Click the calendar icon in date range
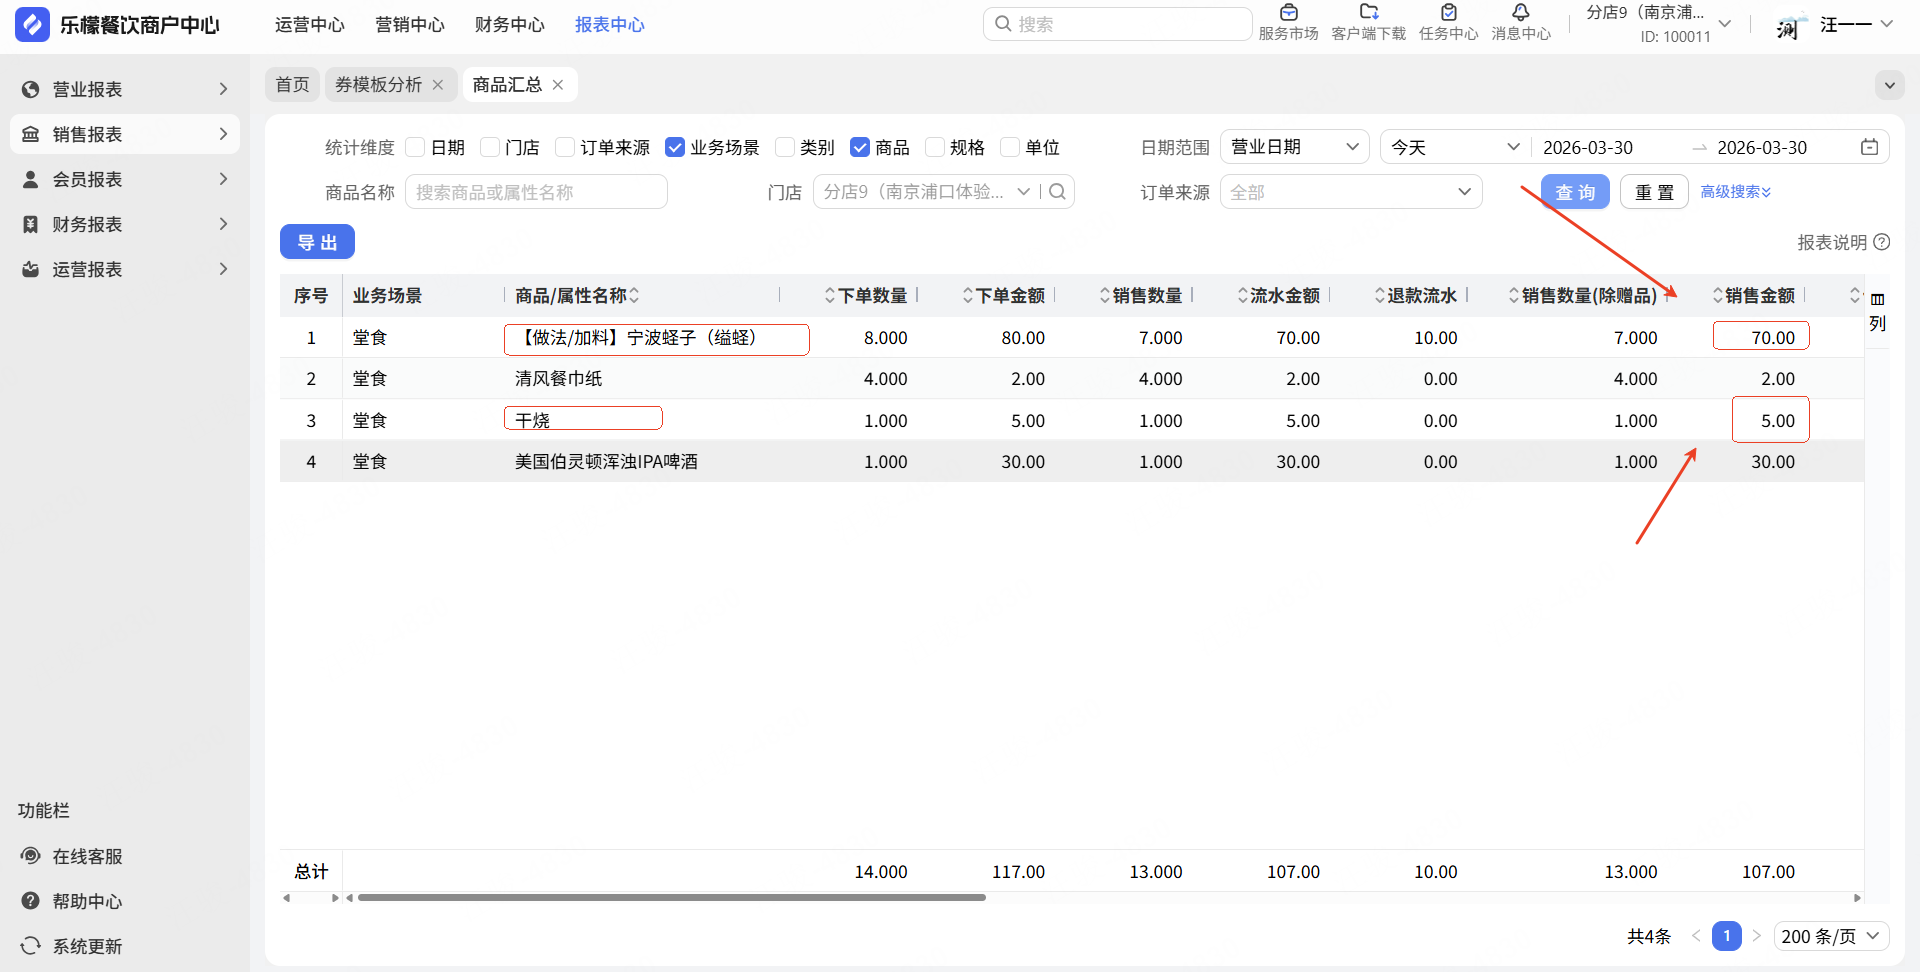The image size is (1920, 972). point(1869,147)
